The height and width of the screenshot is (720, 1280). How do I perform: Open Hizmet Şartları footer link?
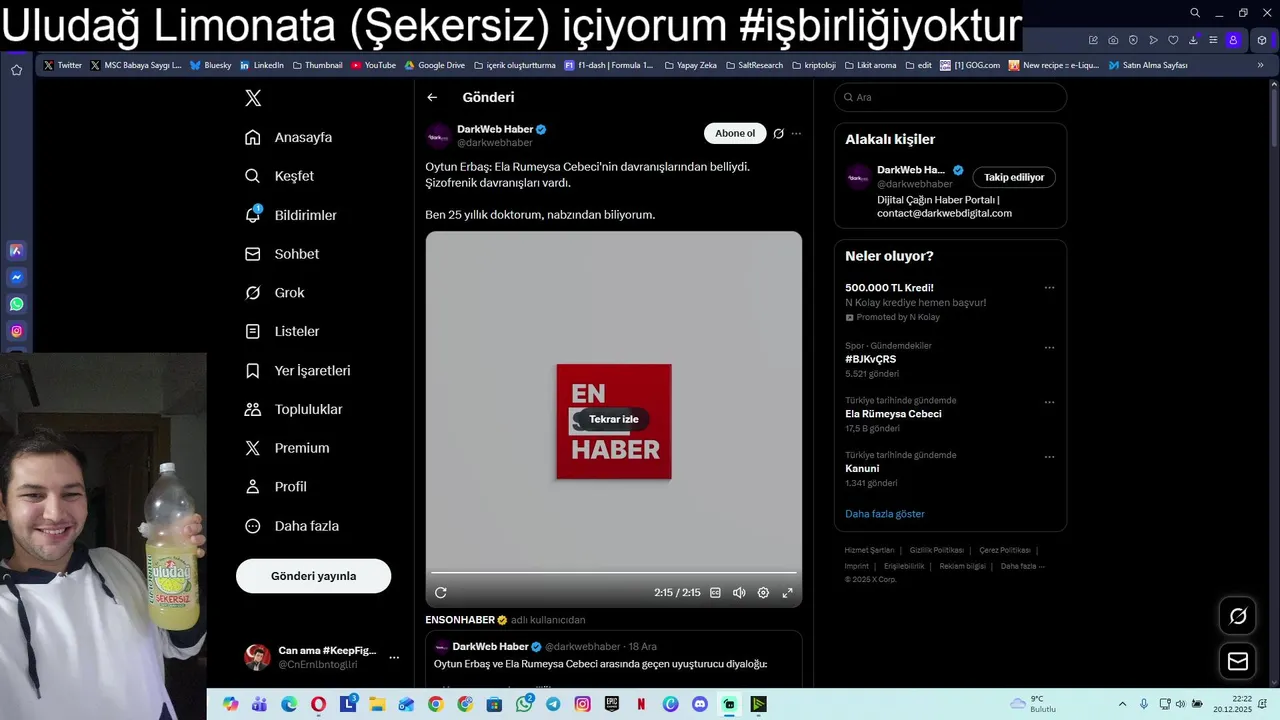coord(869,550)
